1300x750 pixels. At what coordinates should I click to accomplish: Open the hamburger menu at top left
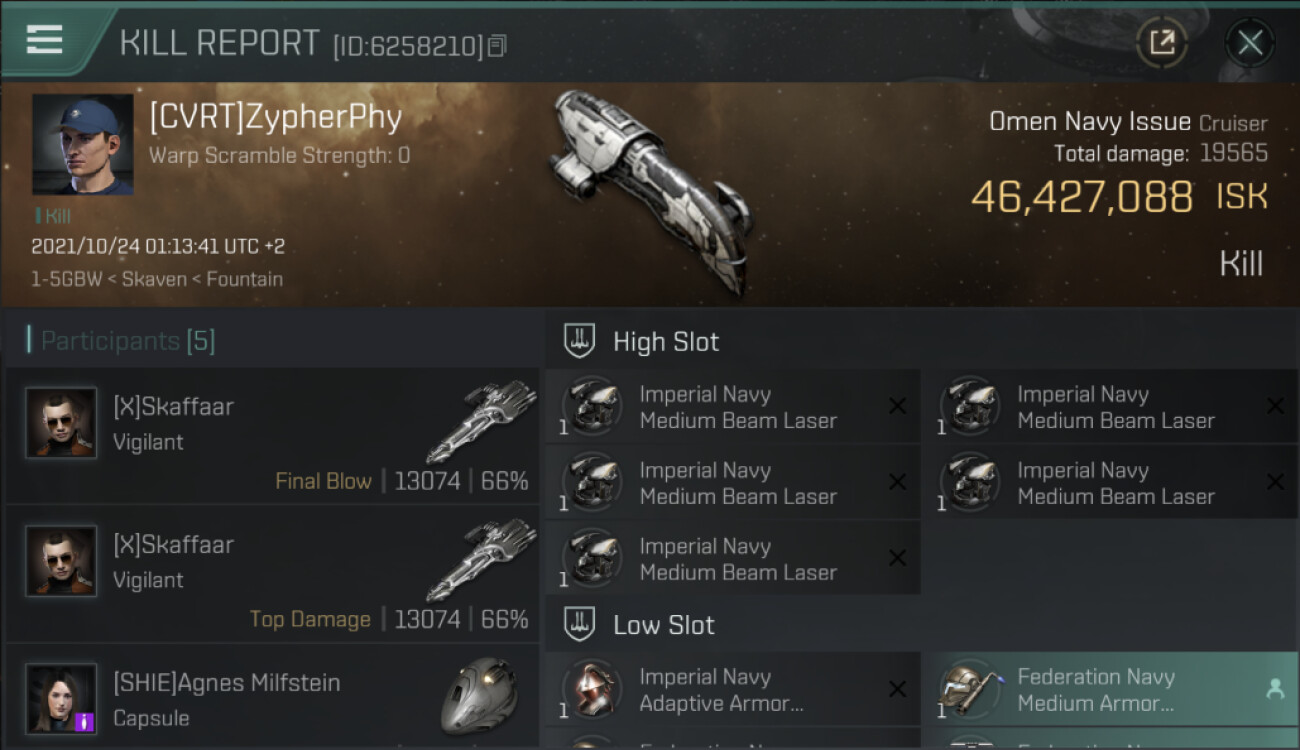point(45,40)
